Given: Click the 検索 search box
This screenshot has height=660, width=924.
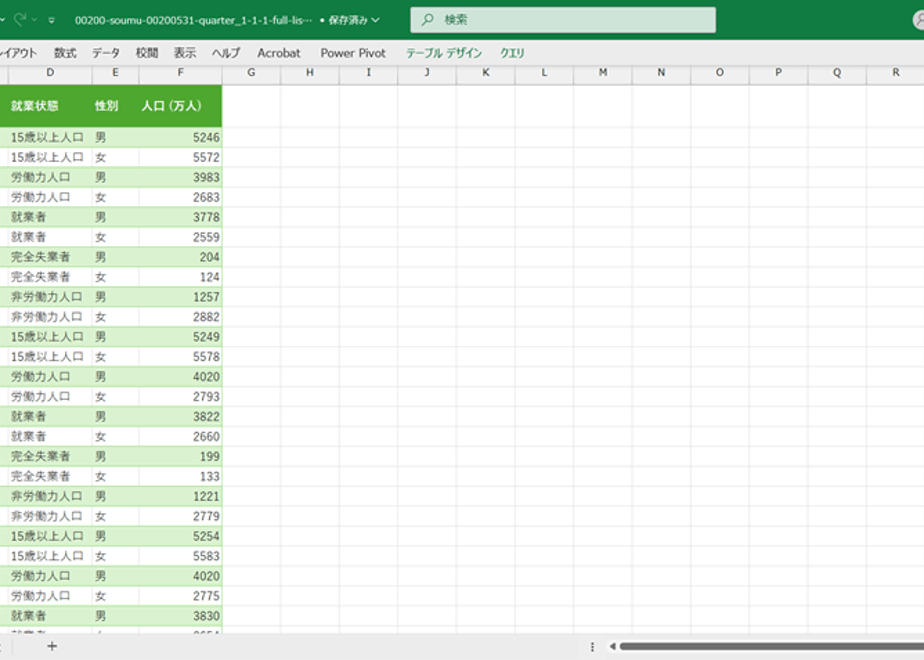Looking at the screenshot, I should point(563,20).
